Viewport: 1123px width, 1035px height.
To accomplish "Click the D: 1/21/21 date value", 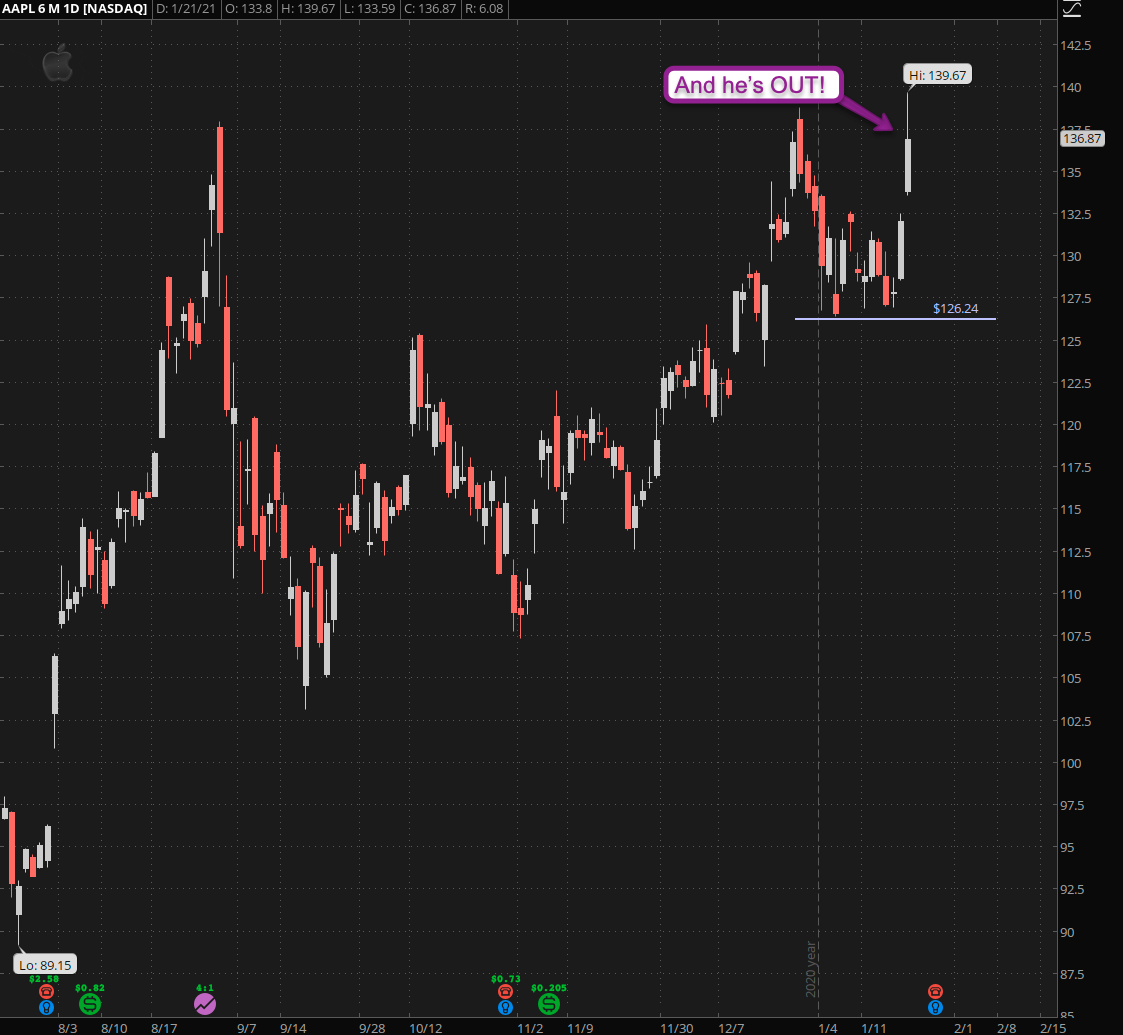I will 185,9.
